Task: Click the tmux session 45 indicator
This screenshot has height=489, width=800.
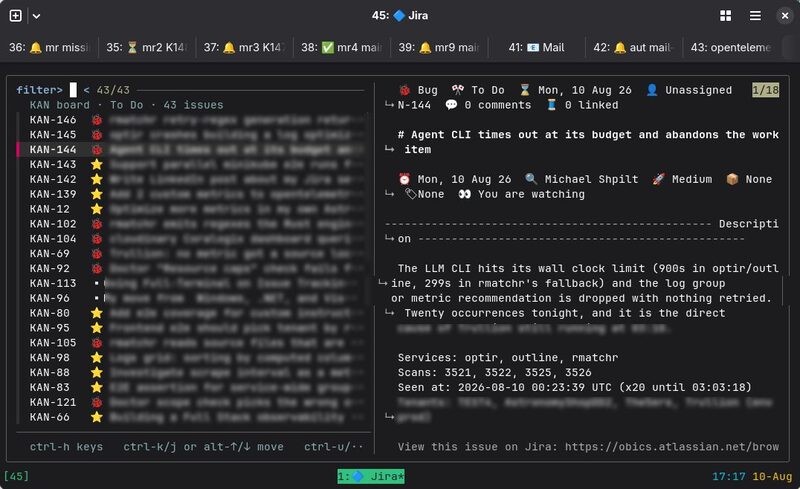Action: click(16, 476)
